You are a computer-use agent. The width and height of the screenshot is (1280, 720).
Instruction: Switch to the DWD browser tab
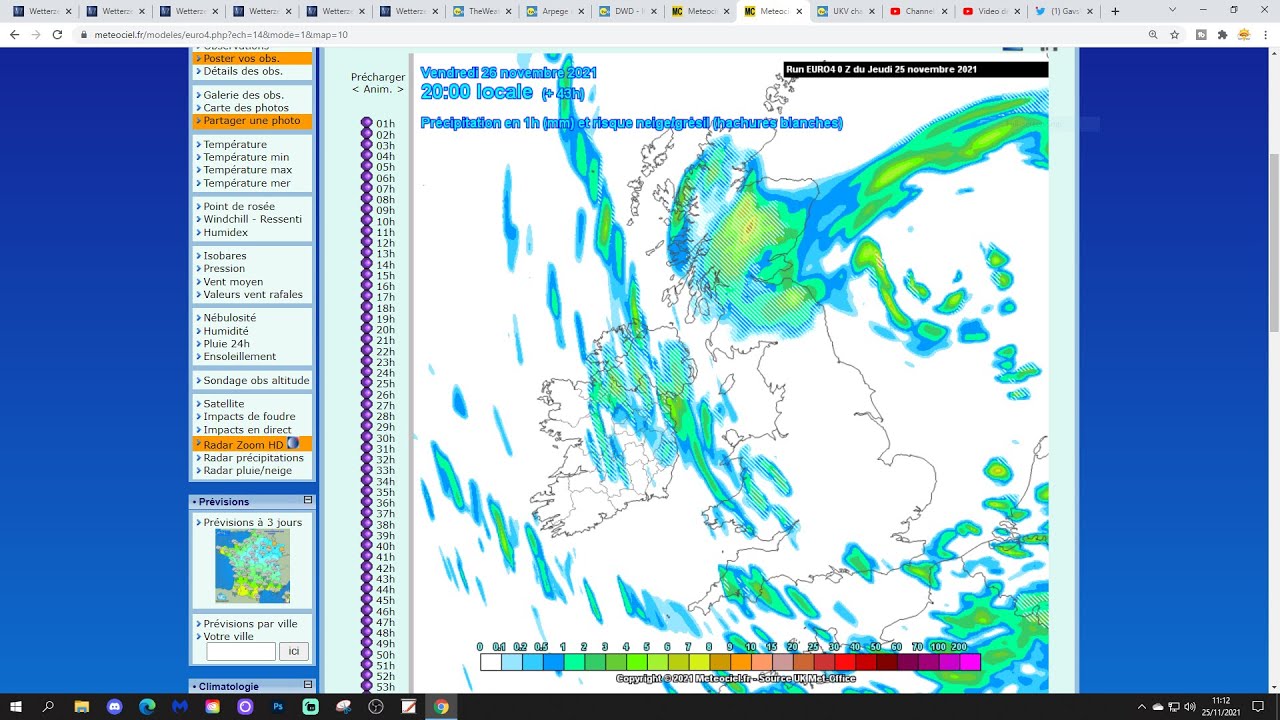[x=628, y=11]
